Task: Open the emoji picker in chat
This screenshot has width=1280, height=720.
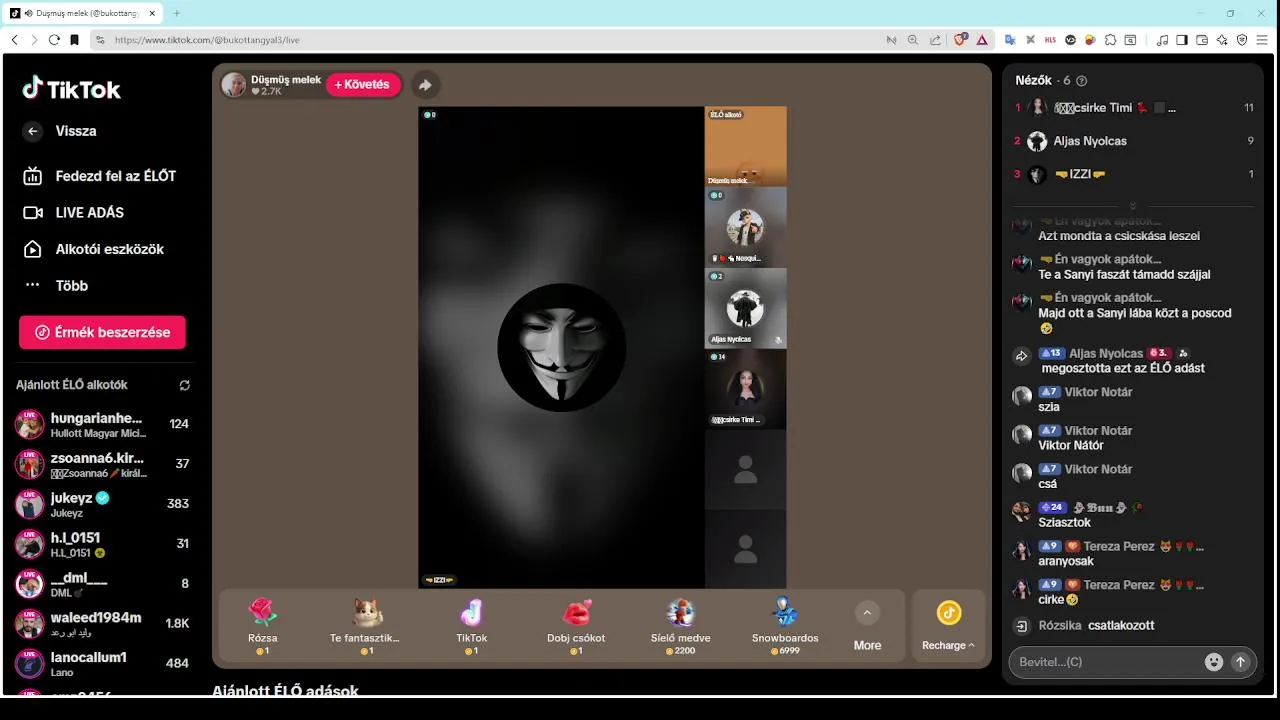Action: click(x=1214, y=662)
